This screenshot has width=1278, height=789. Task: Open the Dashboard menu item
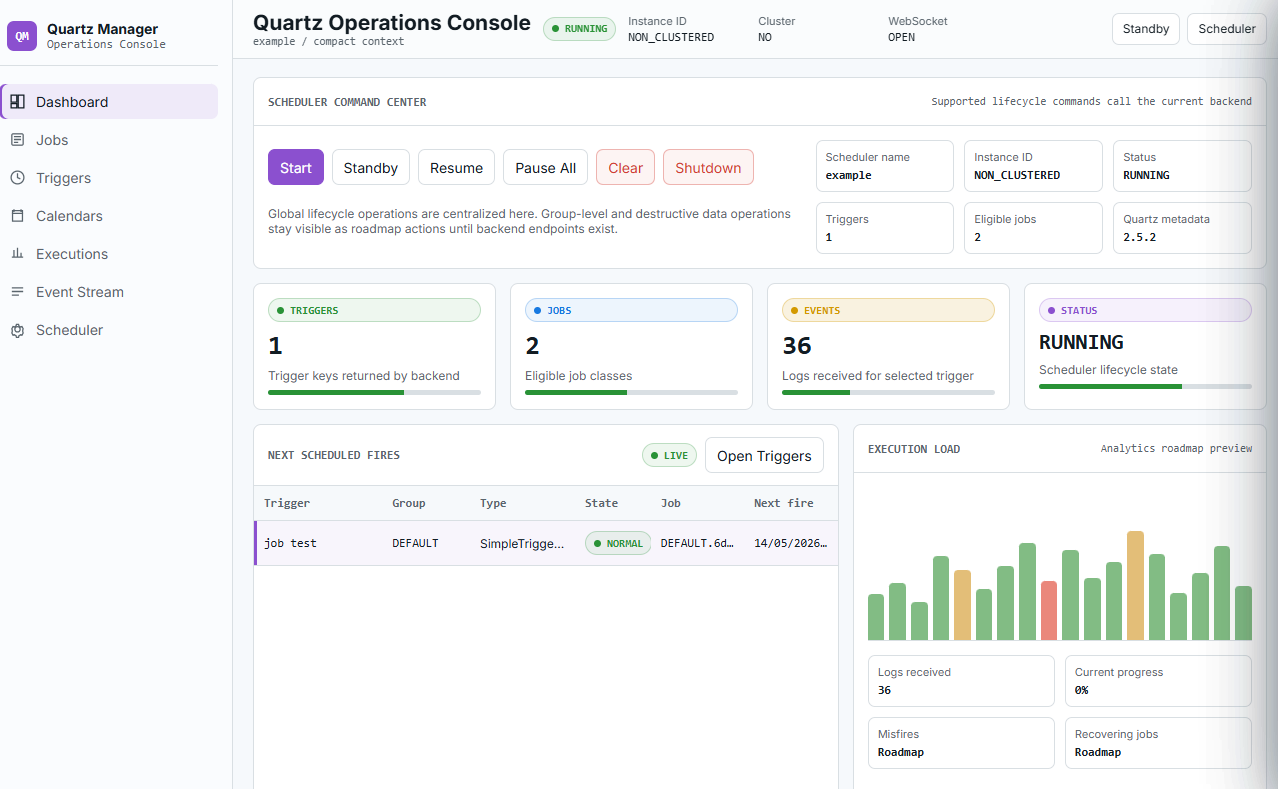(x=109, y=102)
